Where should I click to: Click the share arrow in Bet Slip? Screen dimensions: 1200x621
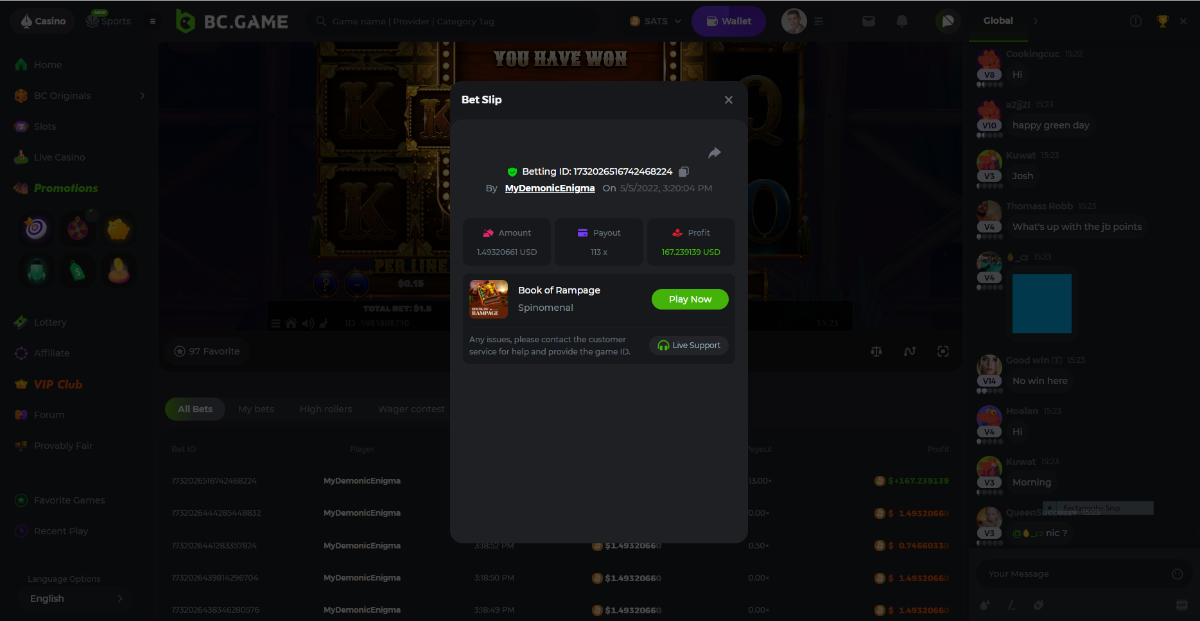pos(714,153)
